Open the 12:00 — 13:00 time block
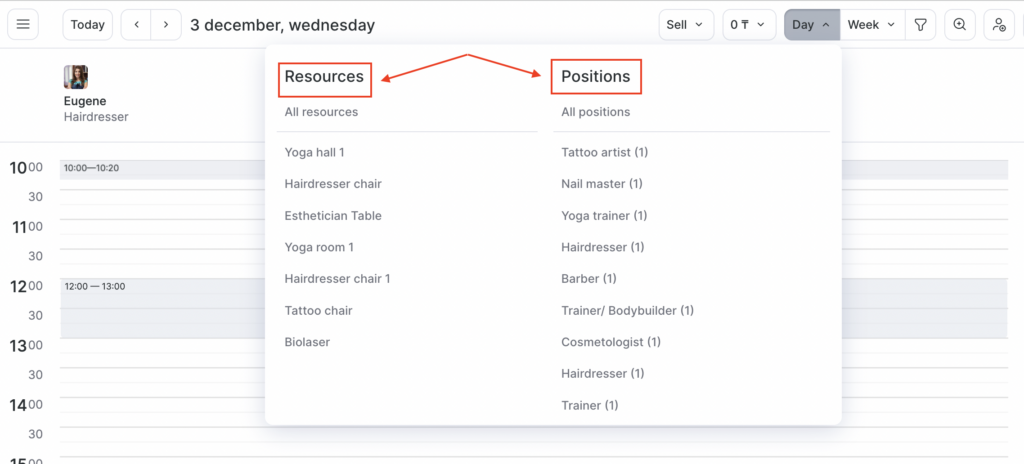 click(160, 308)
